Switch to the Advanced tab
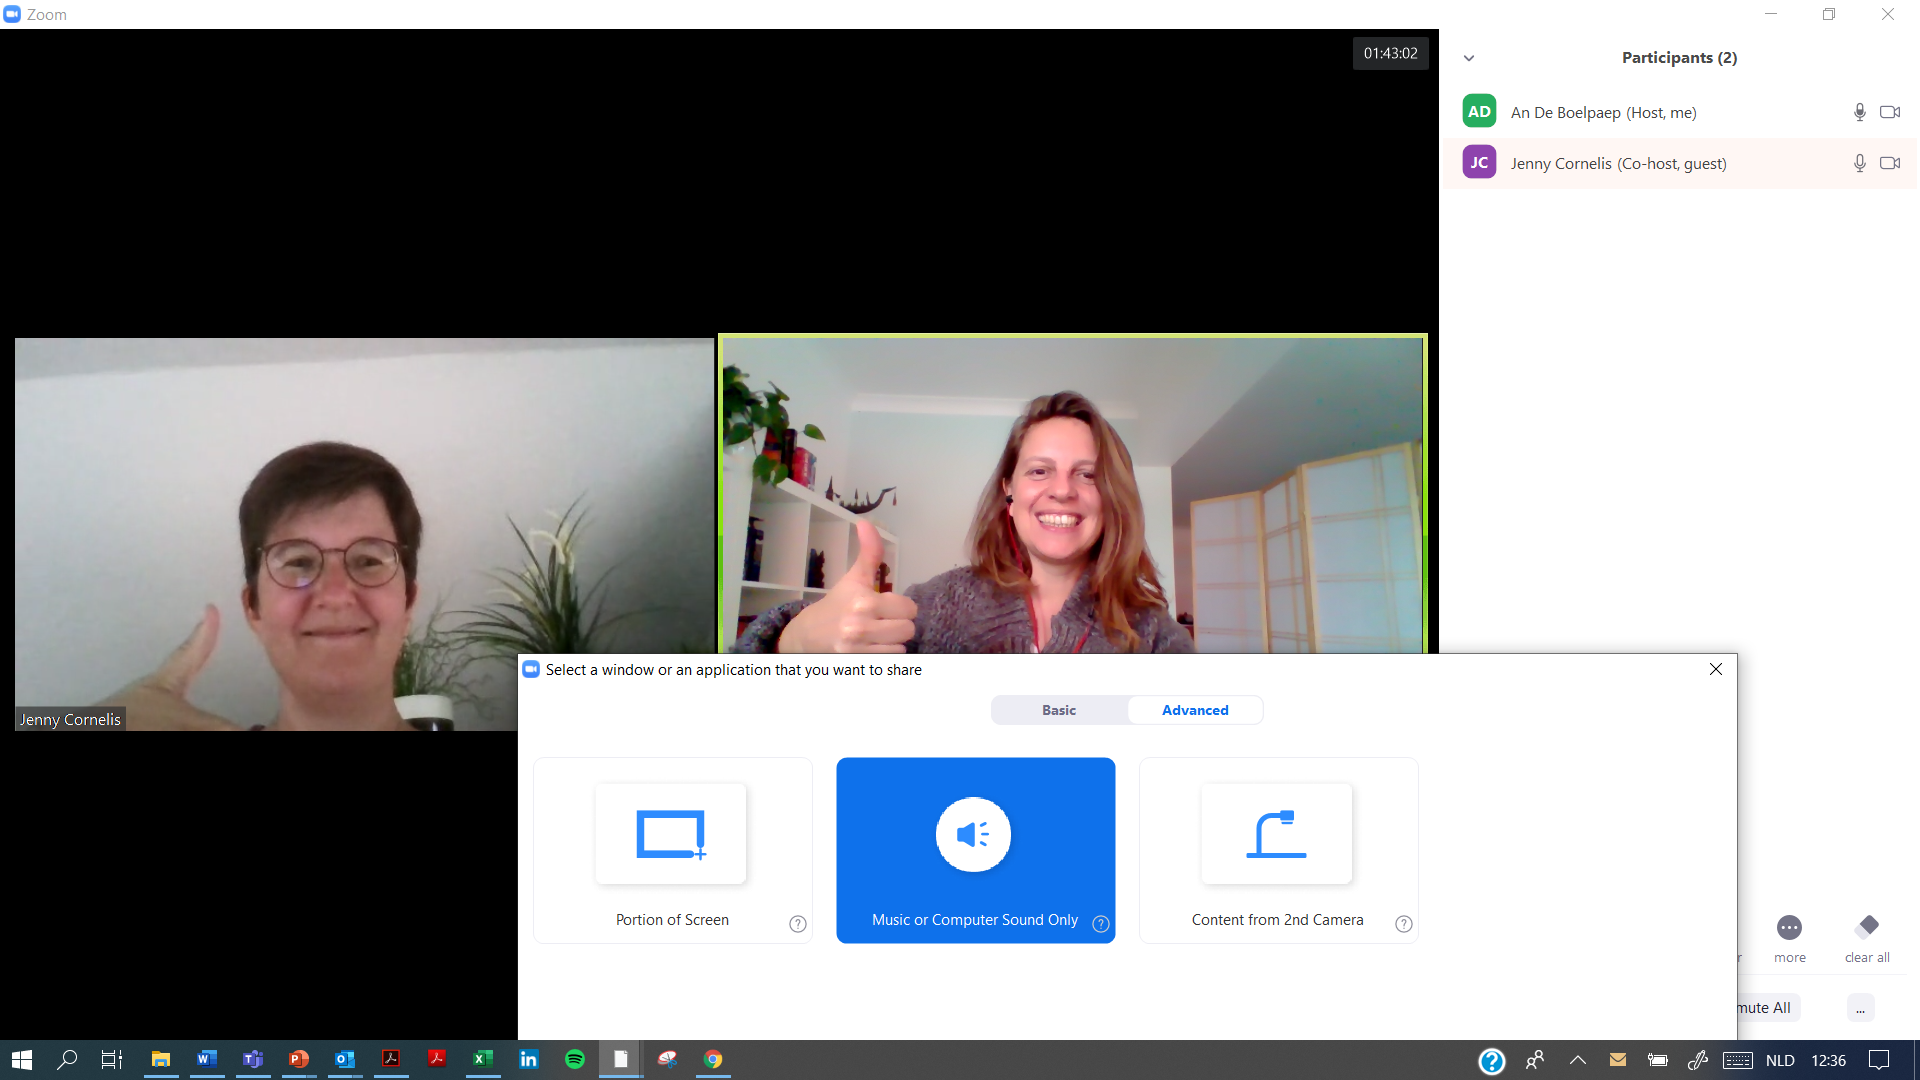Image resolution: width=1920 pixels, height=1080 pixels. click(1195, 710)
